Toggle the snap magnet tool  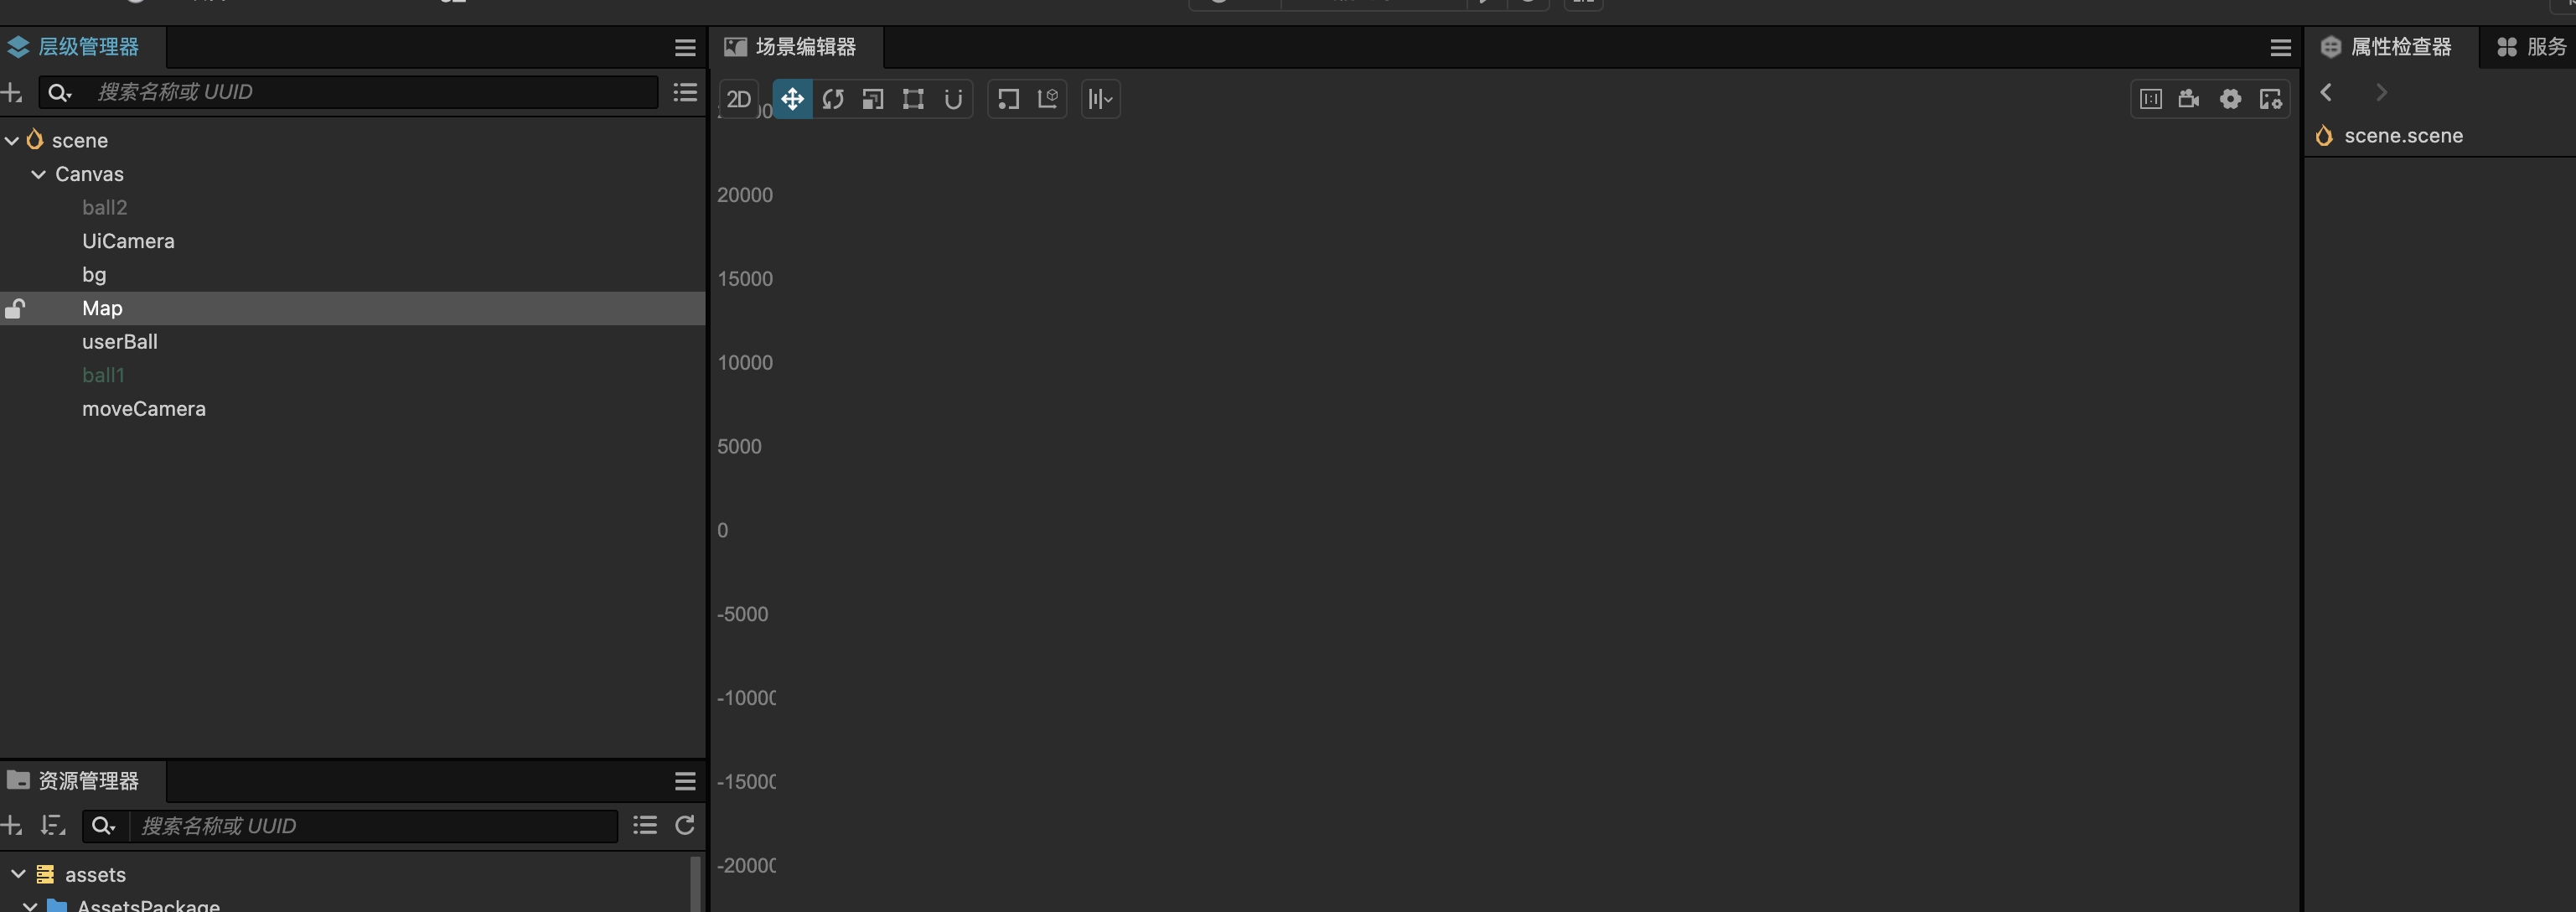tap(953, 99)
